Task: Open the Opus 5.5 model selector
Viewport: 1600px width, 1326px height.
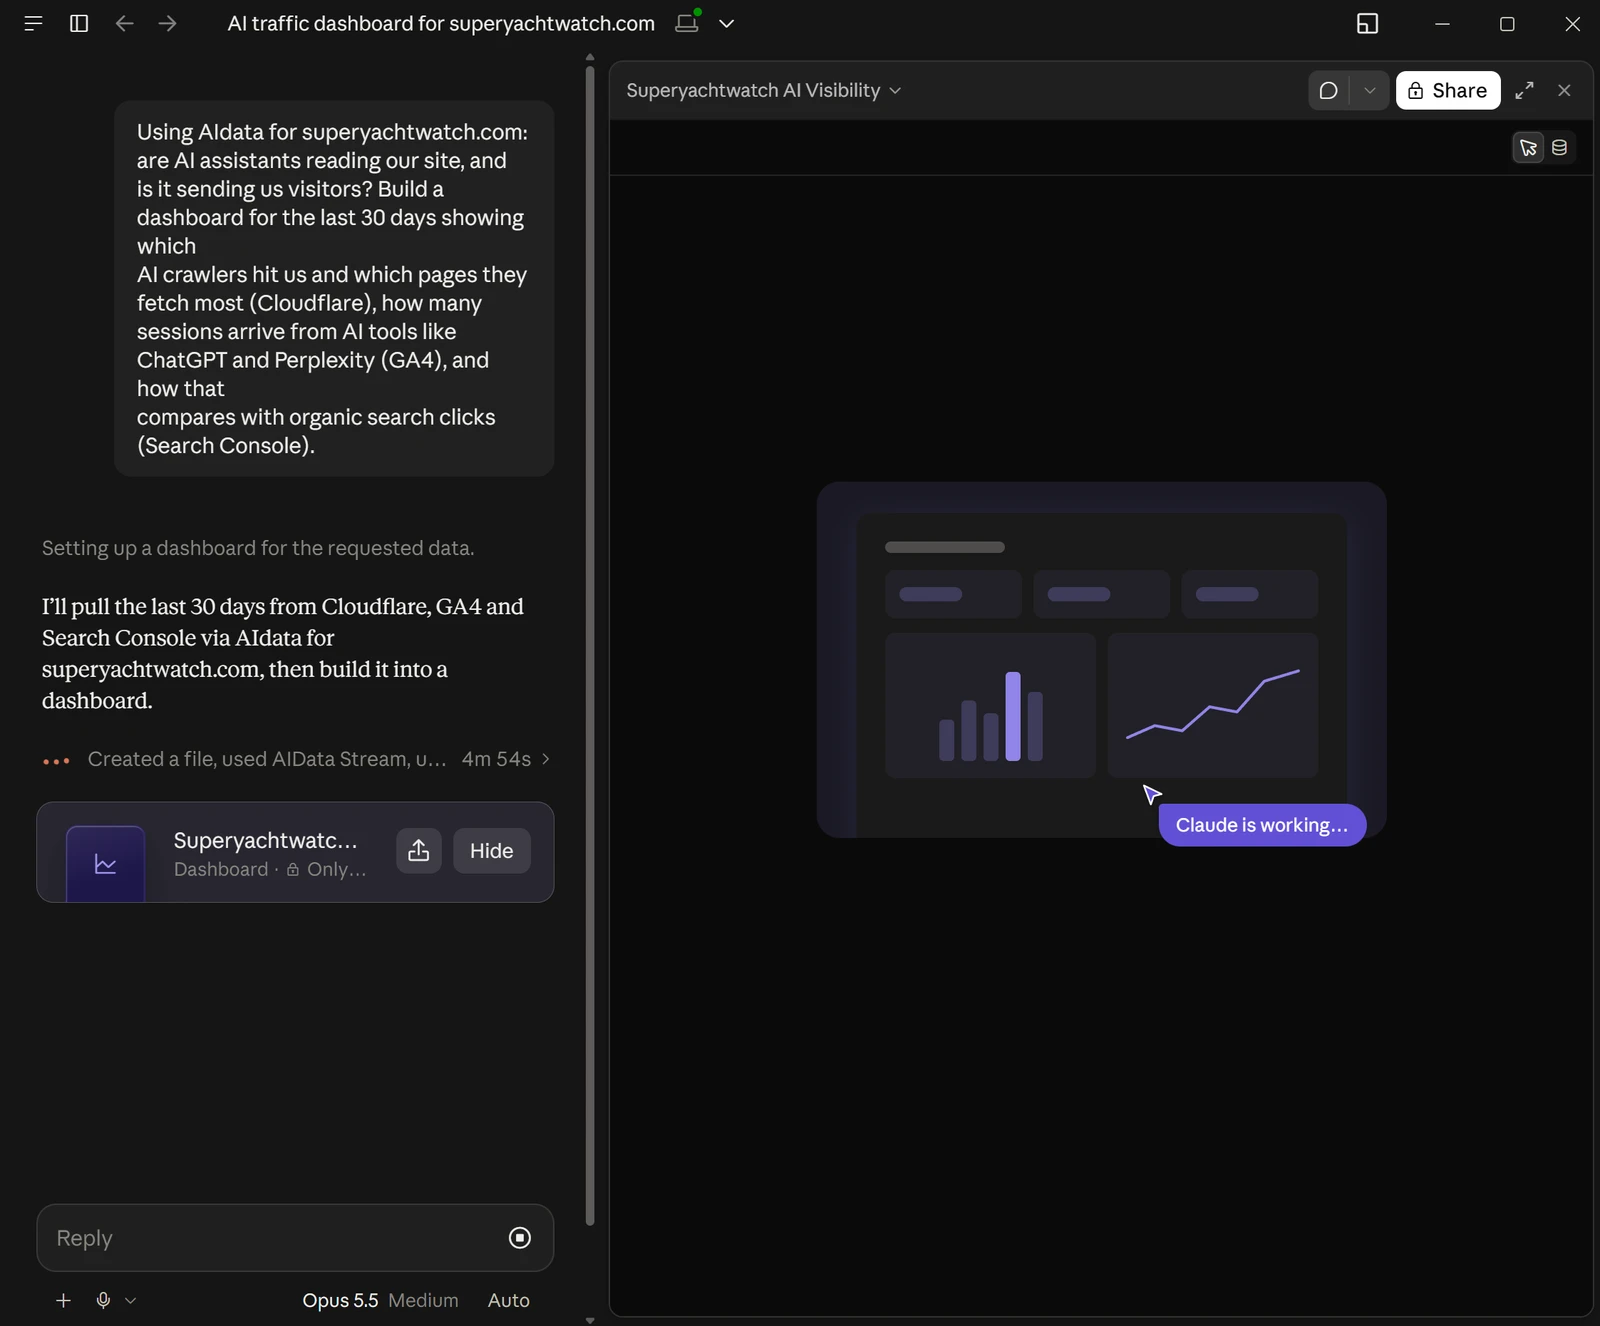Action: [340, 1300]
